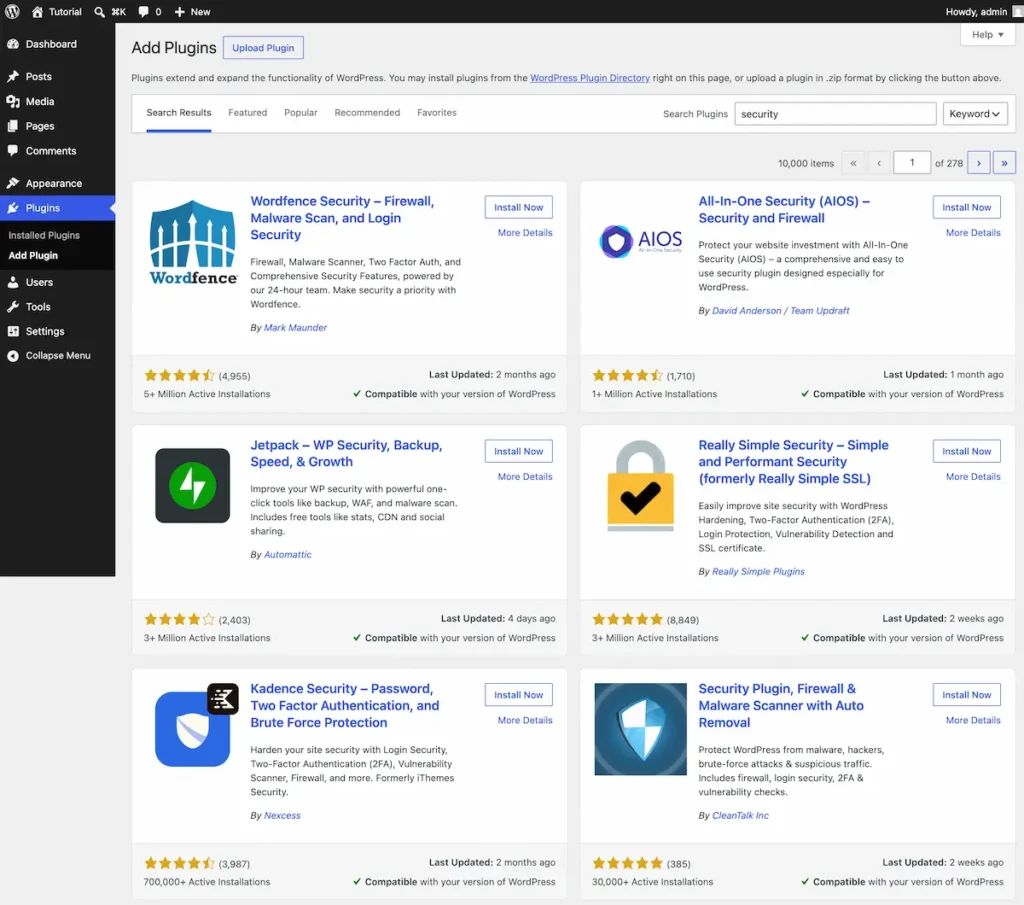Open author Mark Maunder's link

tap(295, 328)
